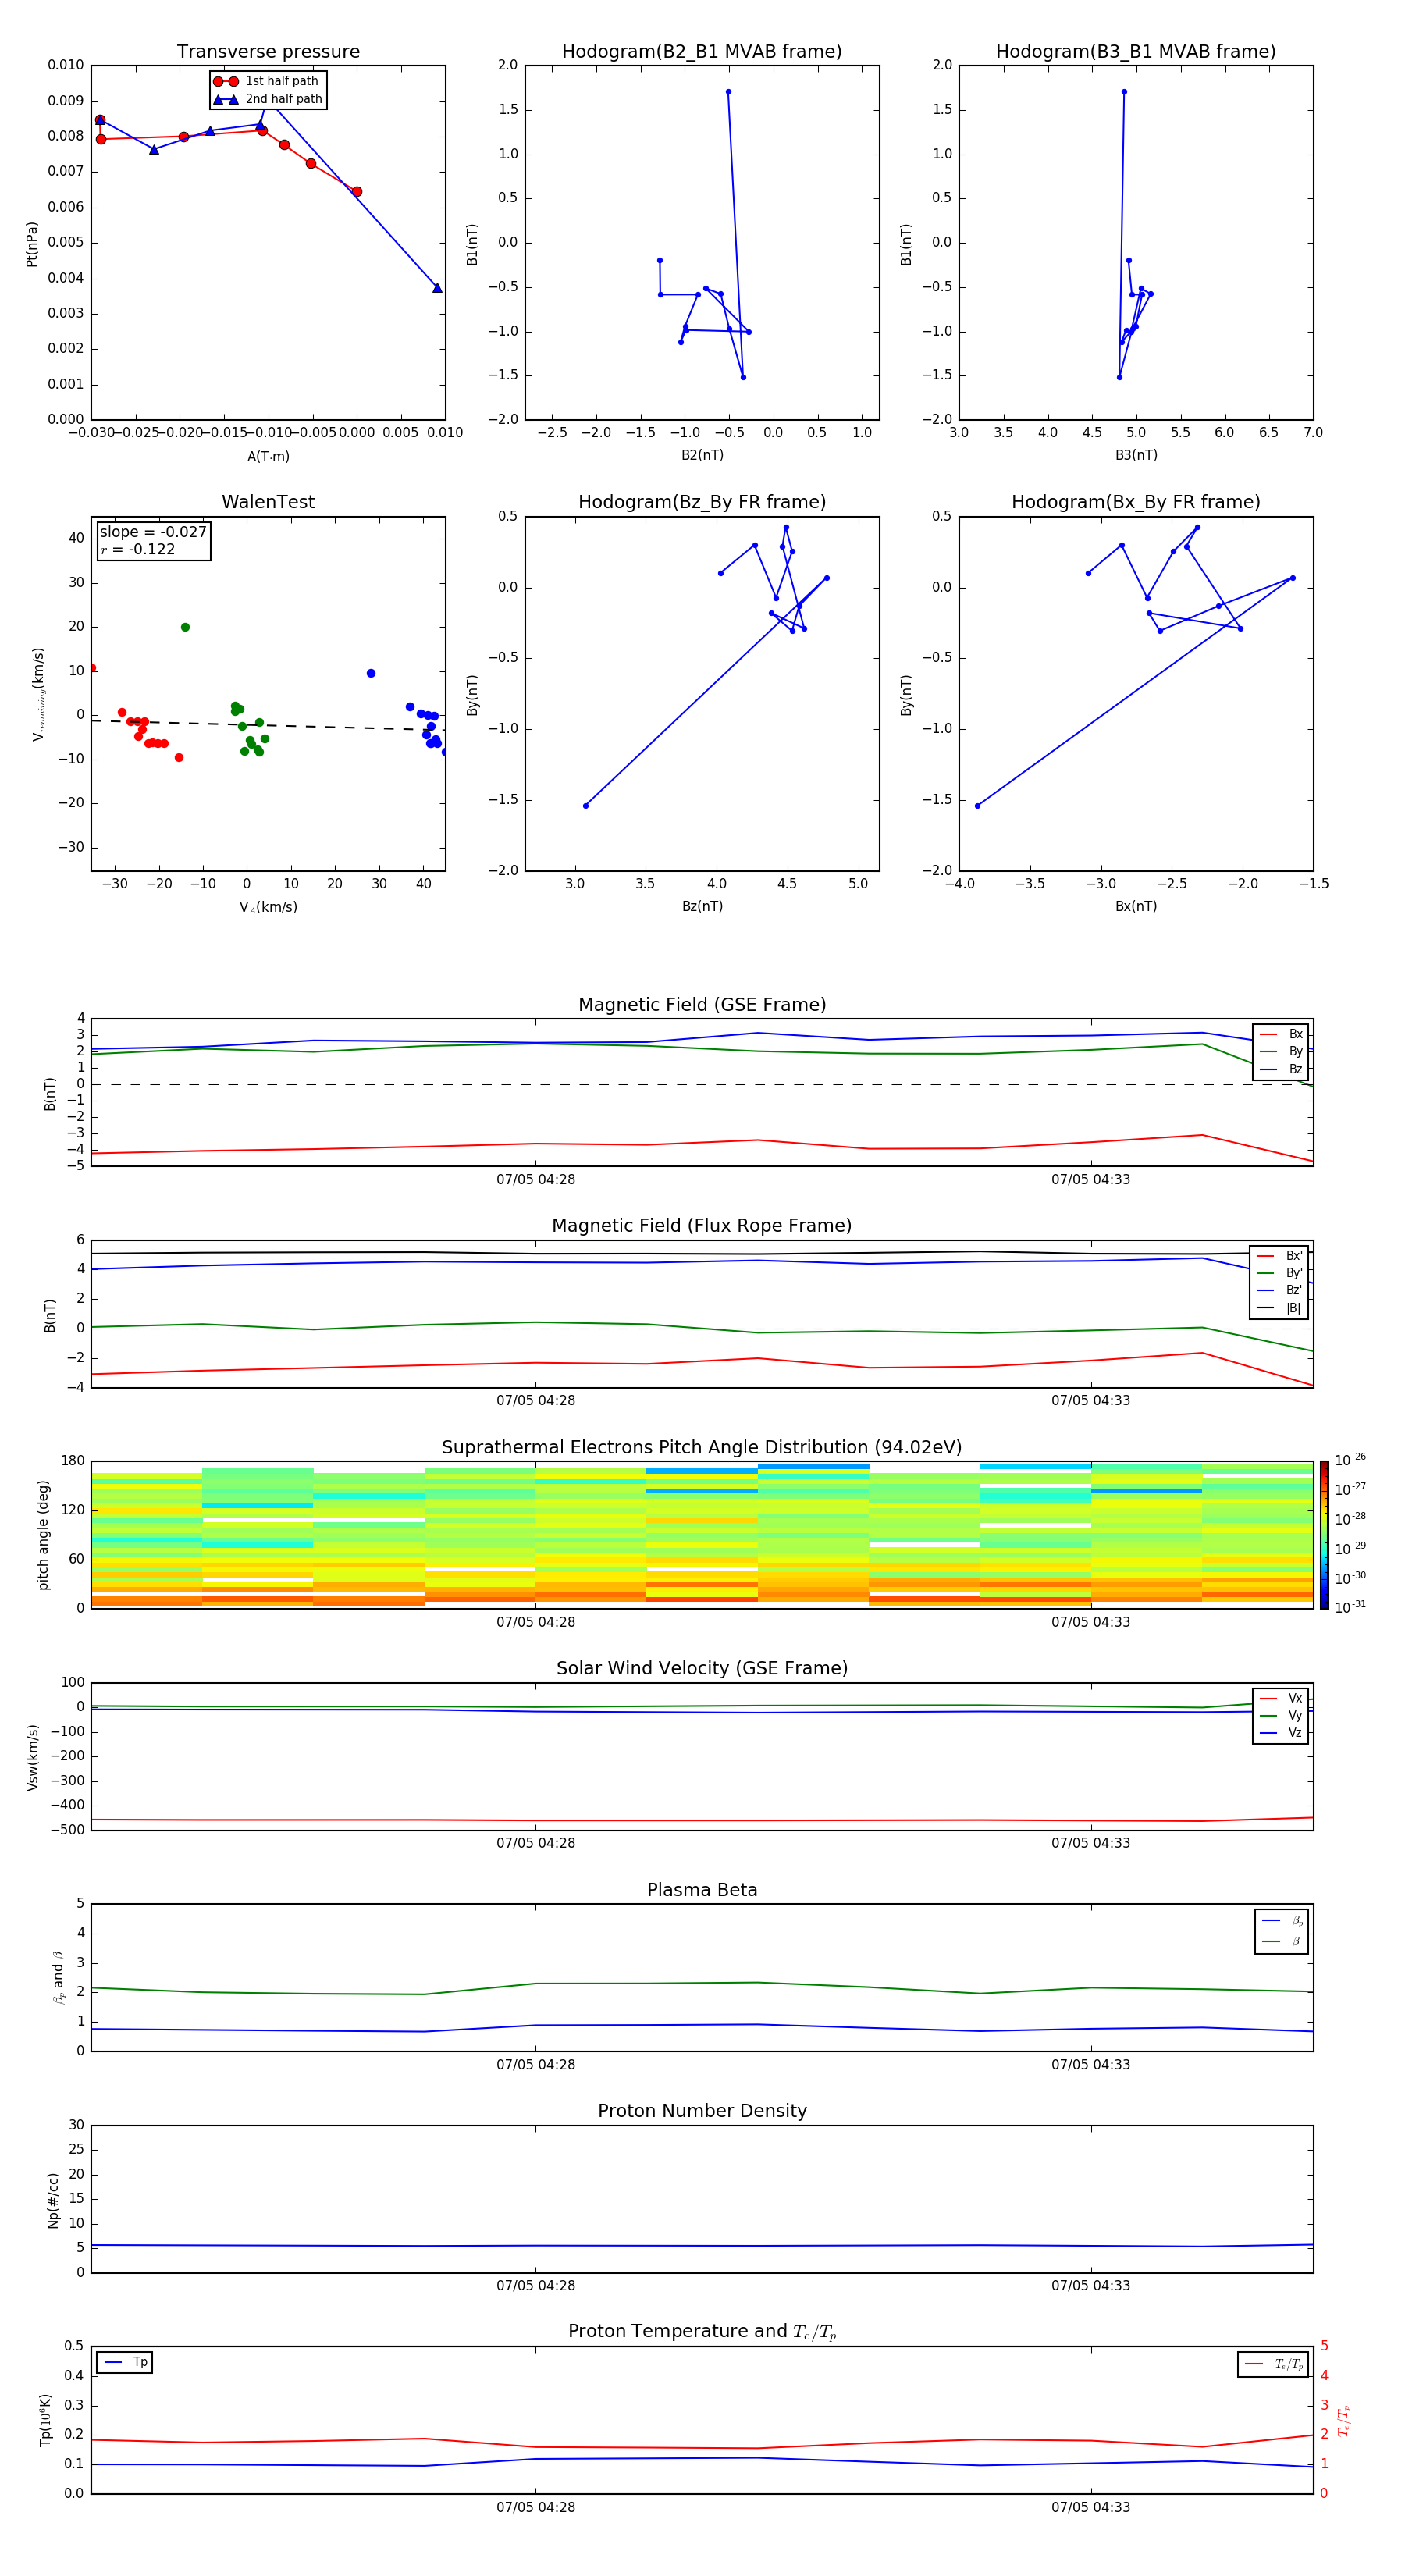
Task: Click the "Plasma Beta" panel title
Action: [x=702, y=1891]
